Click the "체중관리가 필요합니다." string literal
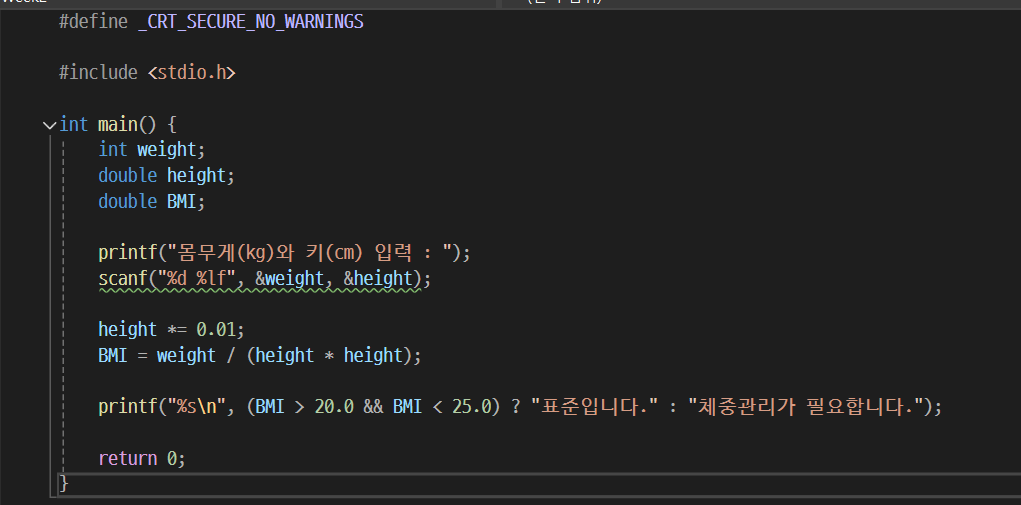The image size is (1021, 505). point(806,407)
